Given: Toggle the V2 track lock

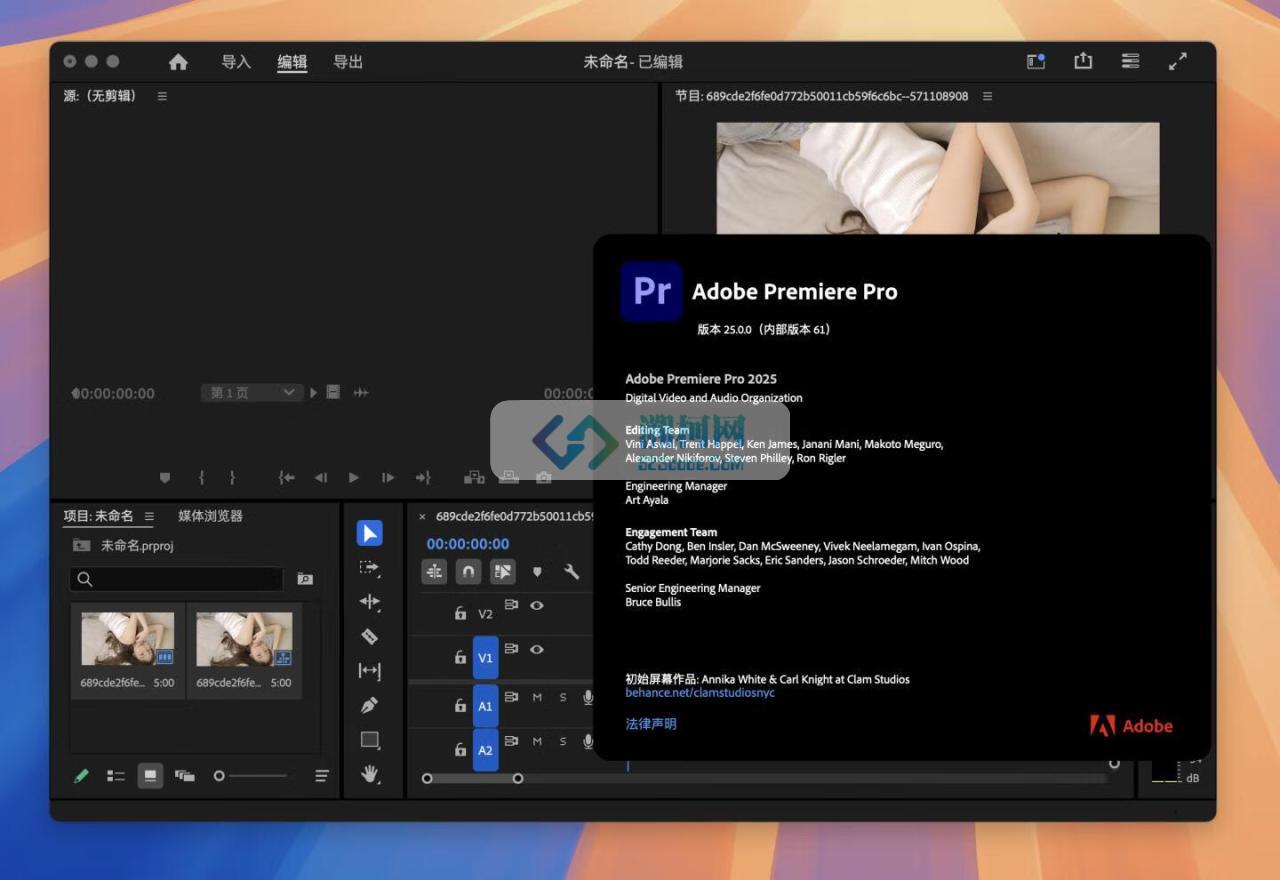Looking at the screenshot, I should point(460,614).
